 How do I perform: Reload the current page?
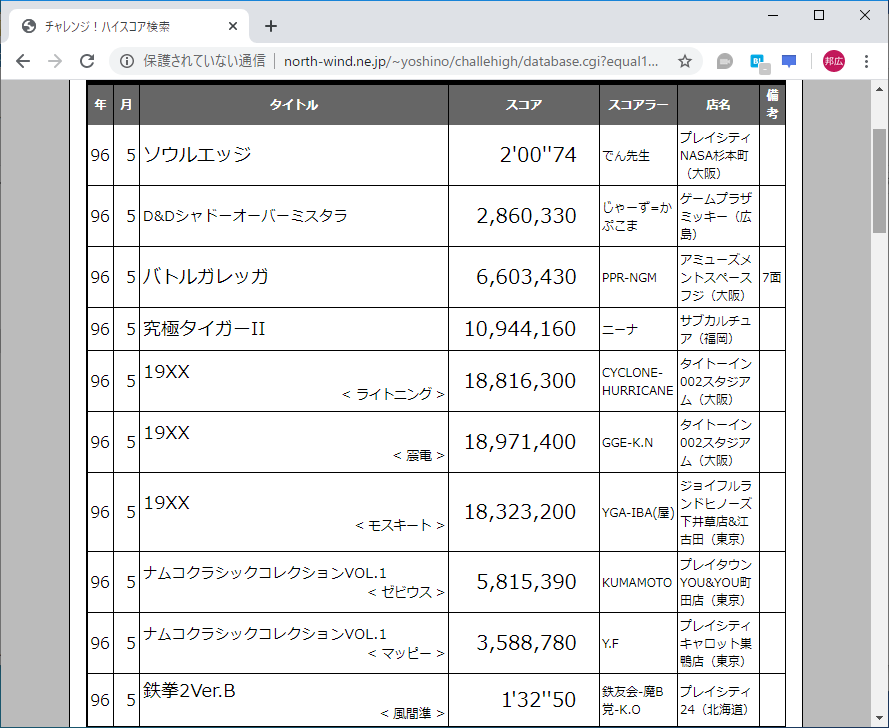[87, 61]
